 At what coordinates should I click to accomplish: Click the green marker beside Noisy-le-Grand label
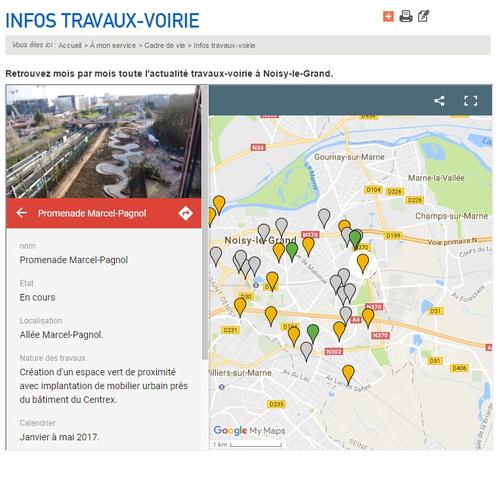(292, 251)
